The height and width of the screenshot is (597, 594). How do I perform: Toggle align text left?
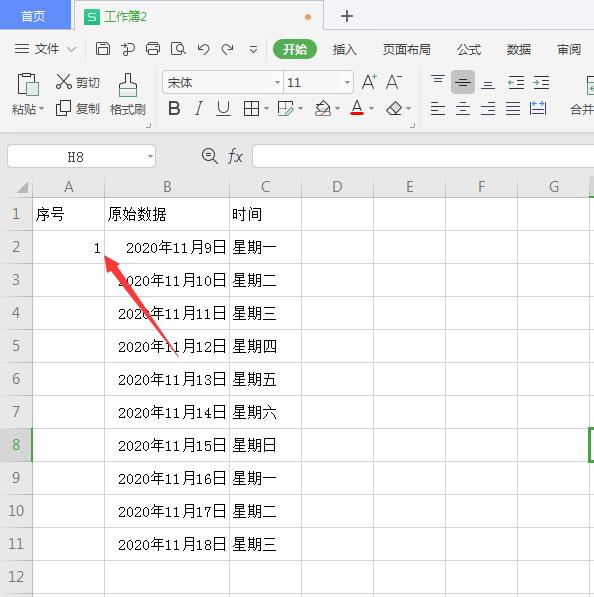click(438, 109)
